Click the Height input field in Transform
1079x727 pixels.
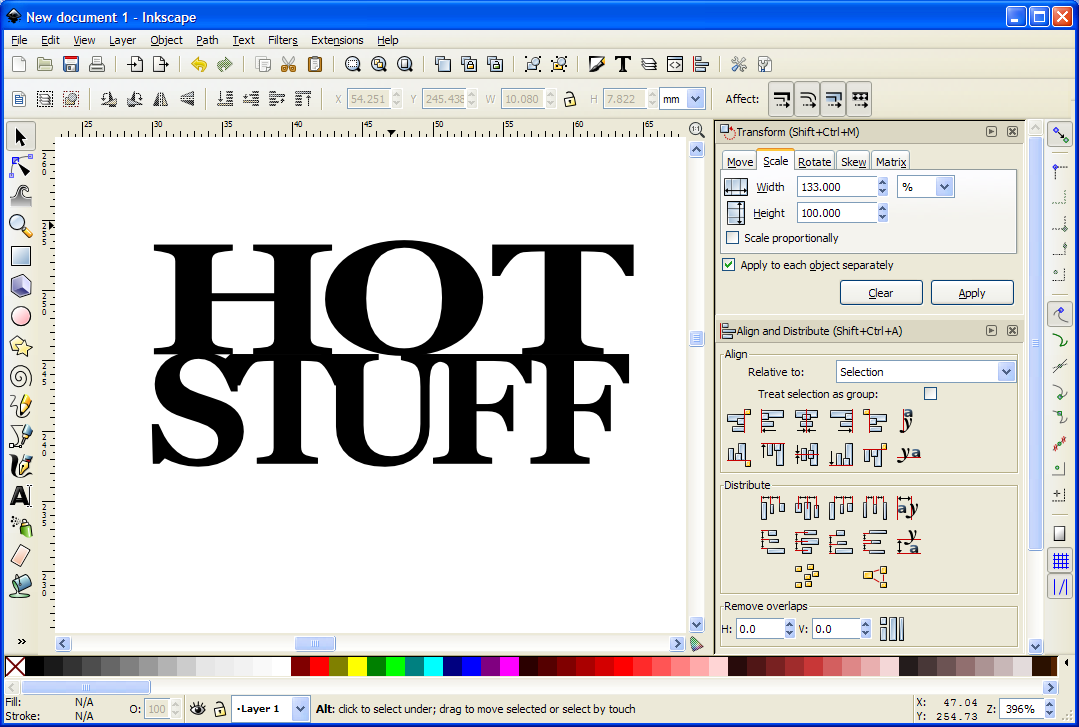click(837, 213)
